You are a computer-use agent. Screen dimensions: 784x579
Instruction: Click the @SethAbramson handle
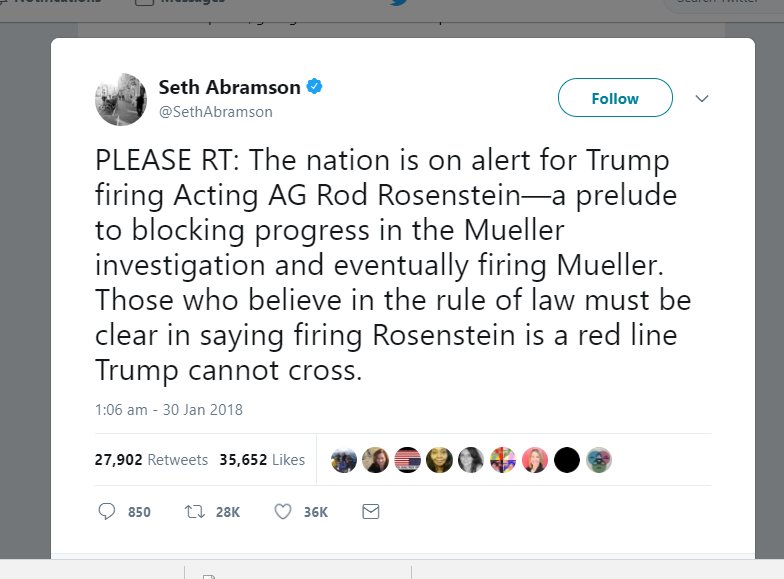pyautogui.click(x=215, y=112)
